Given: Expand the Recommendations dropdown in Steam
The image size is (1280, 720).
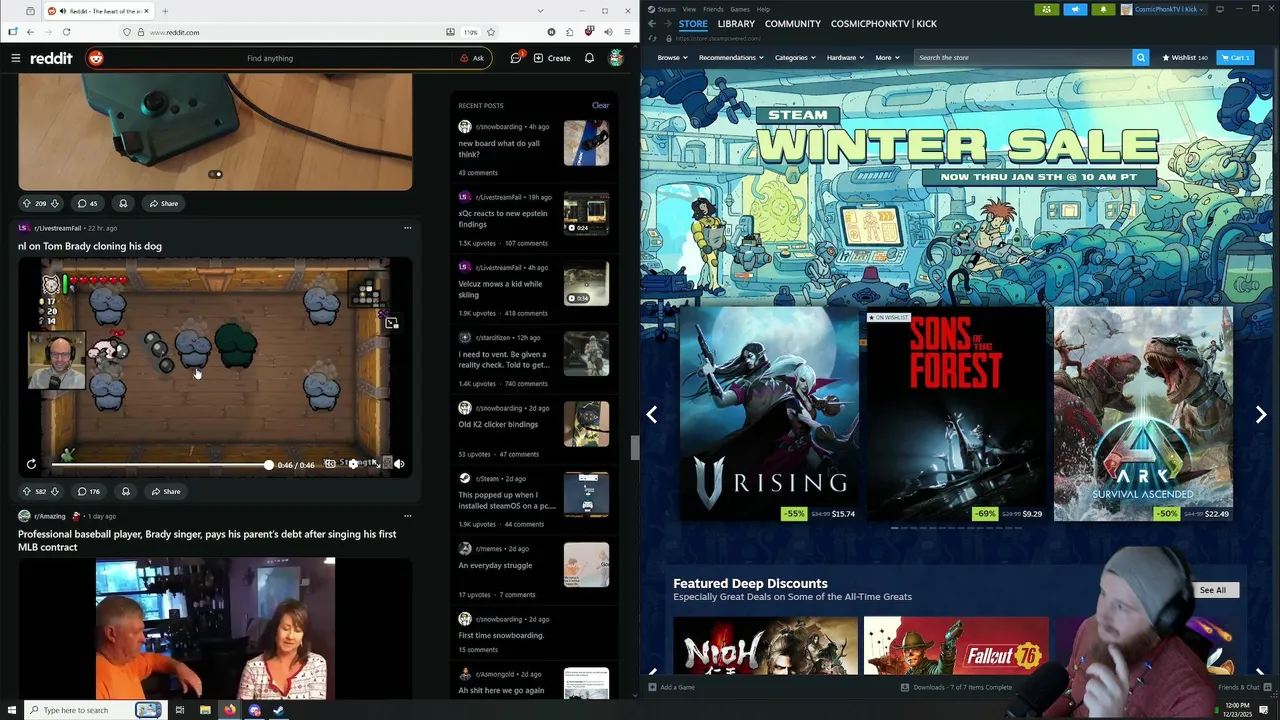Looking at the screenshot, I should click(x=731, y=57).
